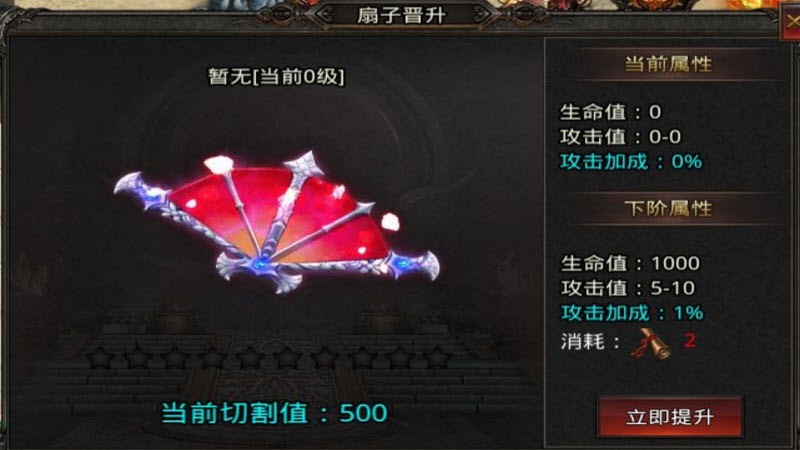800x450 pixels.
Task: Click the 立即提升 upgrade button
Action: [x=669, y=417]
